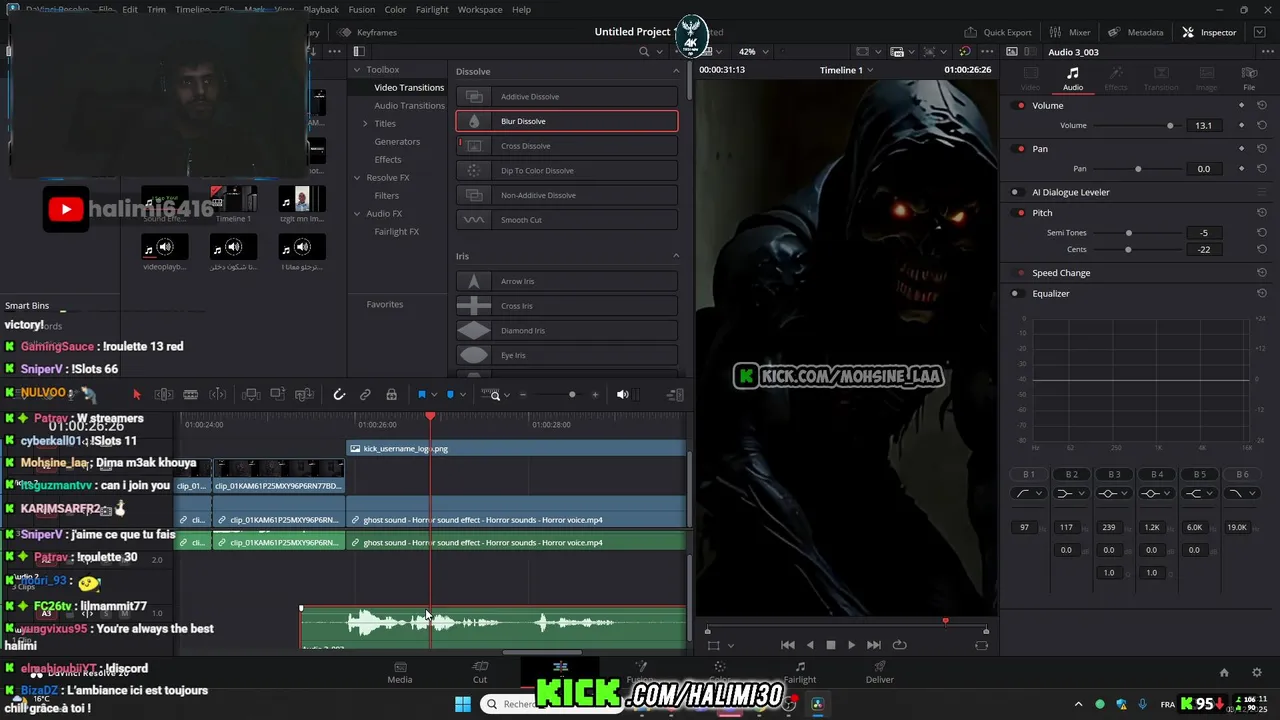1280x720 pixels.
Task: Toggle EQ band B3
Action: click(1114, 474)
